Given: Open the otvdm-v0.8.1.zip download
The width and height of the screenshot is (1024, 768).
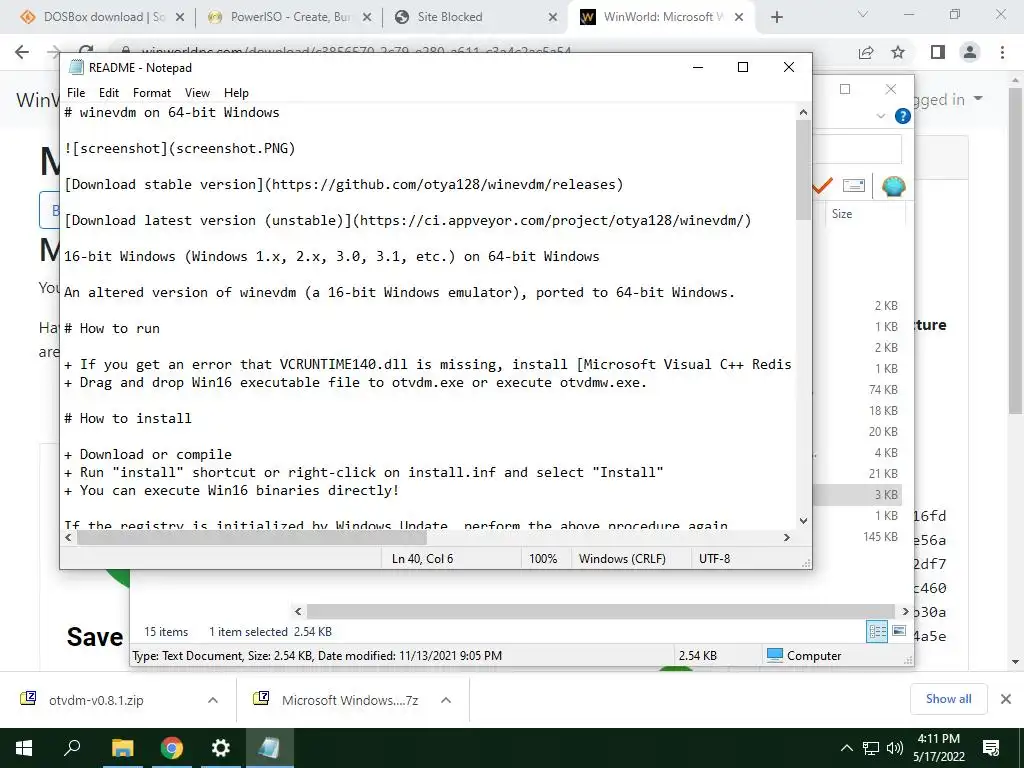Looking at the screenshot, I should (96, 700).
